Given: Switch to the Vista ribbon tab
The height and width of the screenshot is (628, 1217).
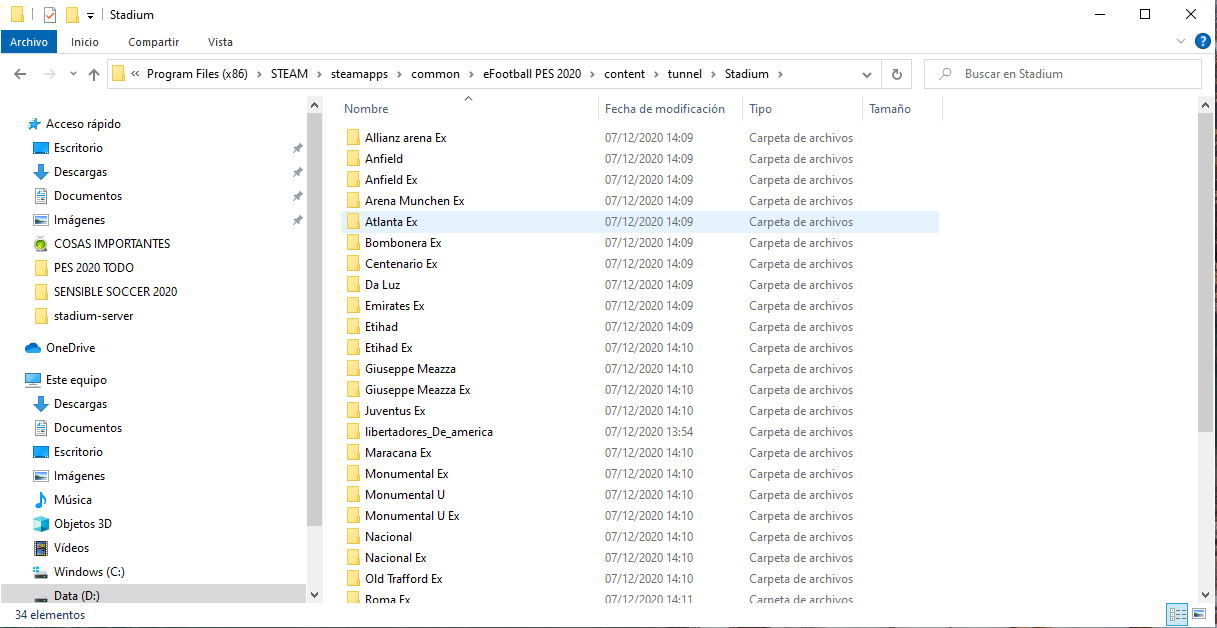Looking at the screenshot, I should [220, 42].
